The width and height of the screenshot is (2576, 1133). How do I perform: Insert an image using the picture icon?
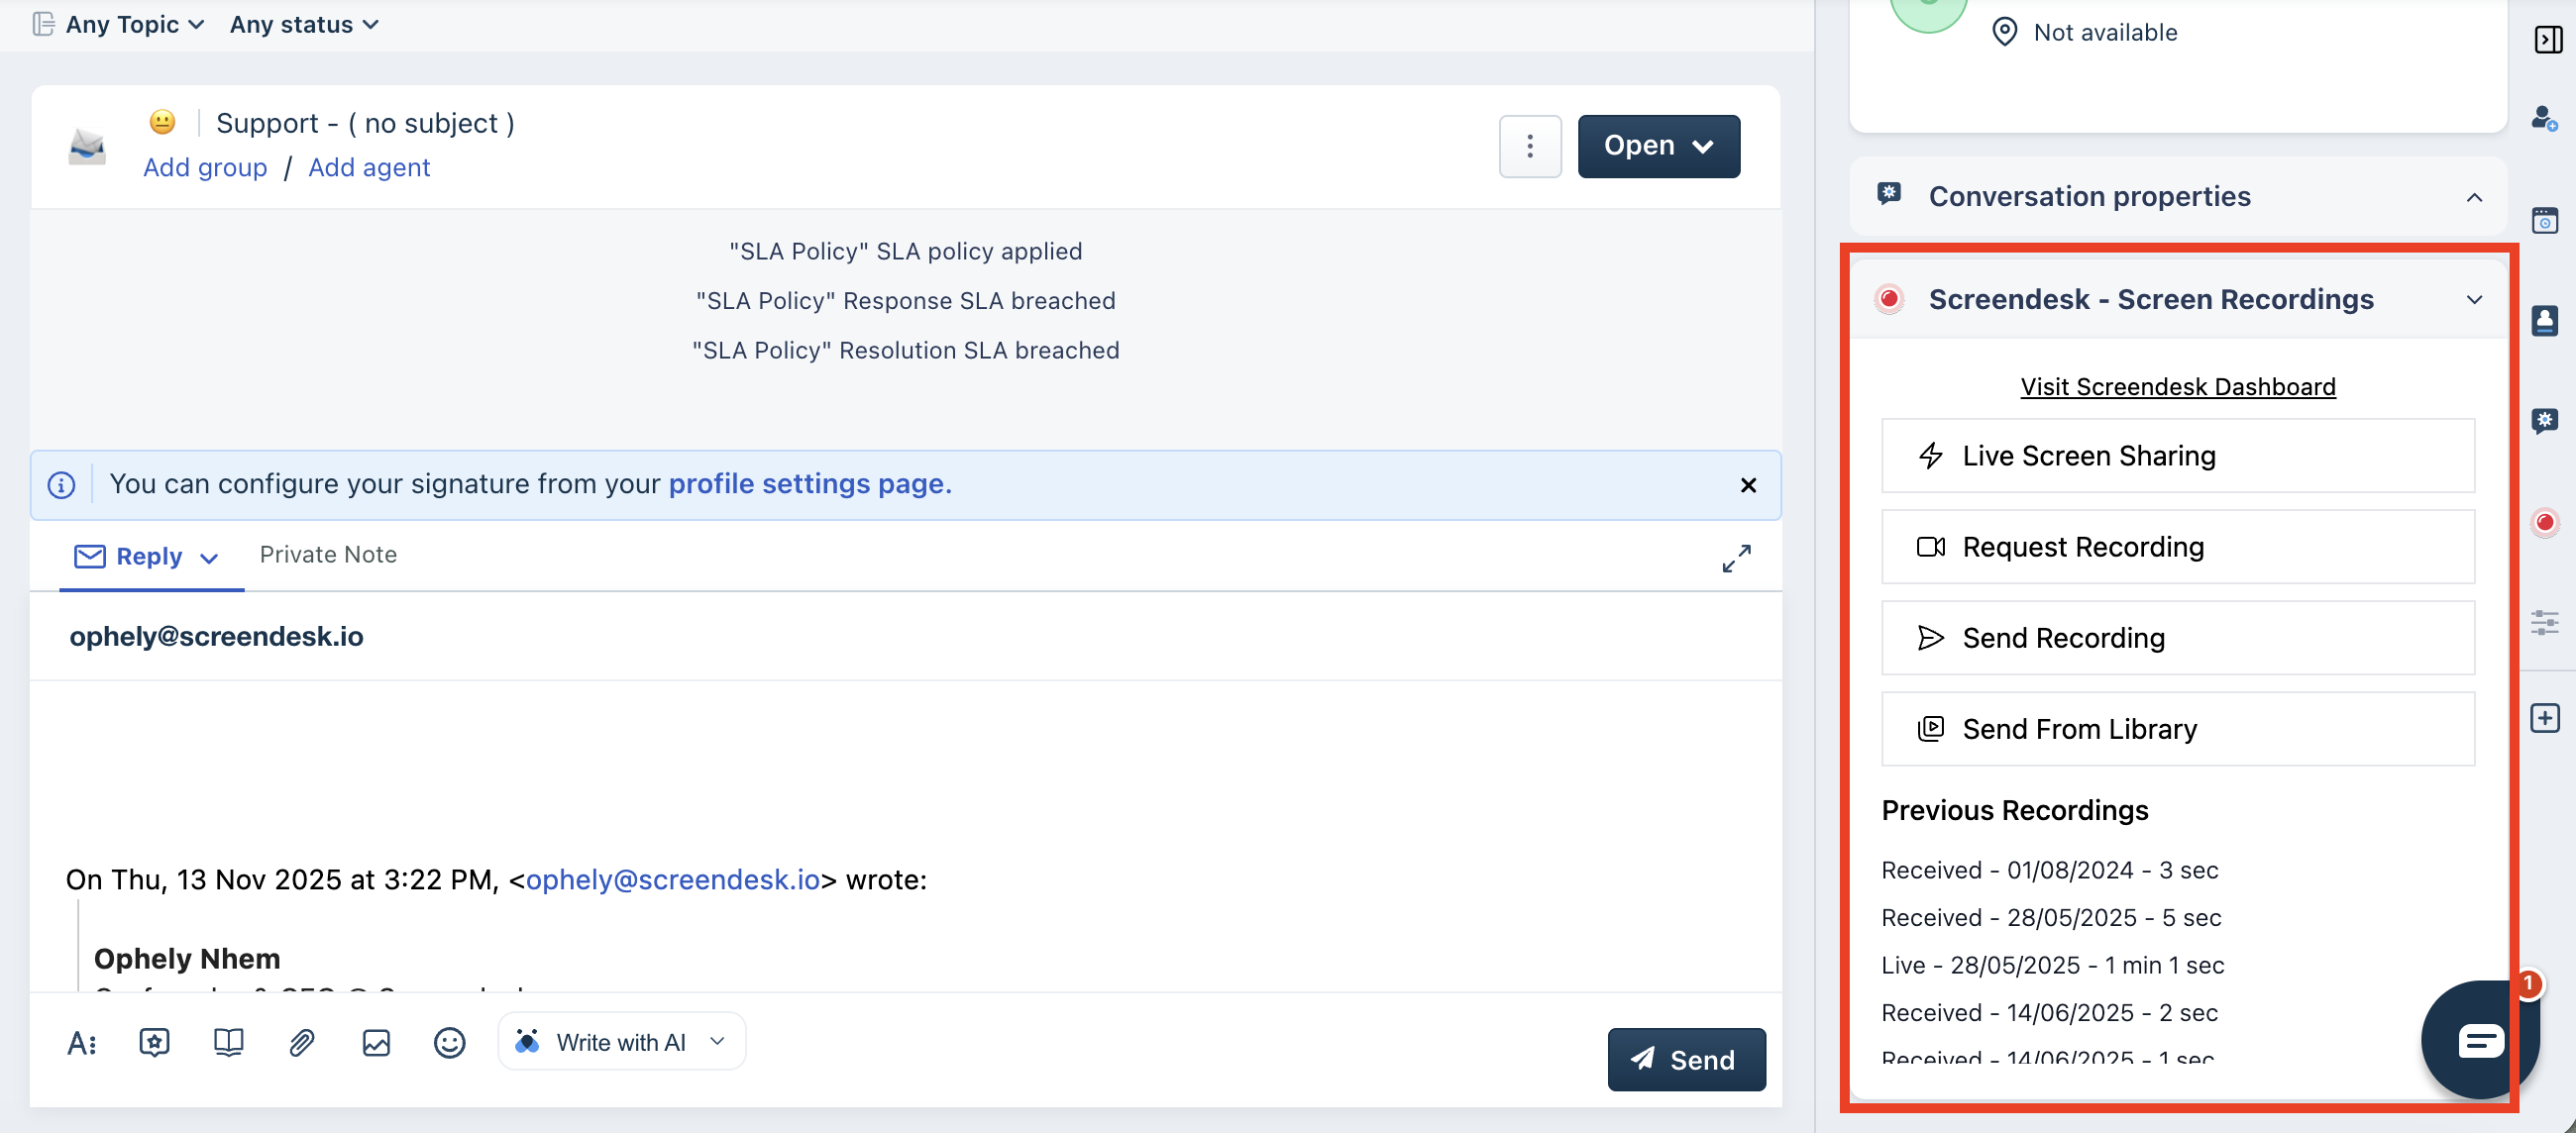[376, 1042]
